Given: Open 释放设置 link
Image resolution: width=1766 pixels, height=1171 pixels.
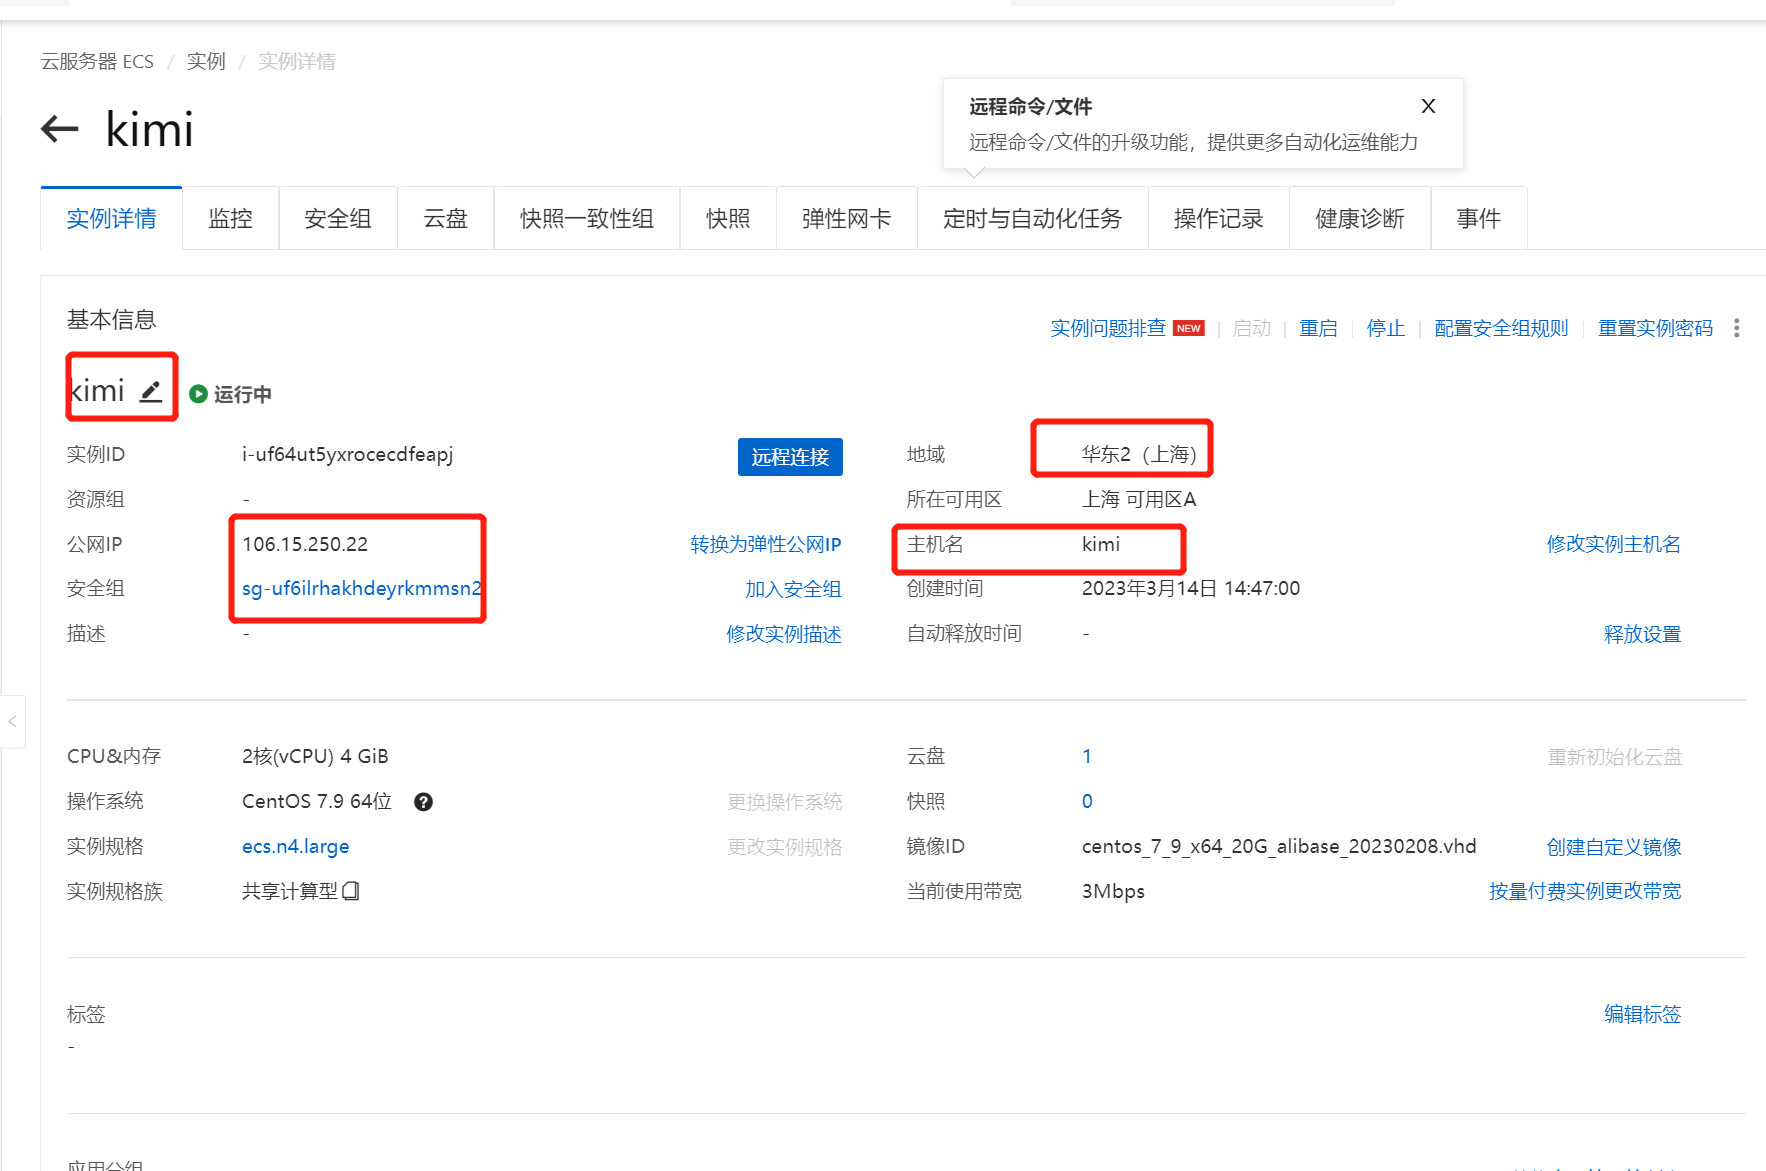Looking at the screenshot, I should click(x=1643, y=634).
